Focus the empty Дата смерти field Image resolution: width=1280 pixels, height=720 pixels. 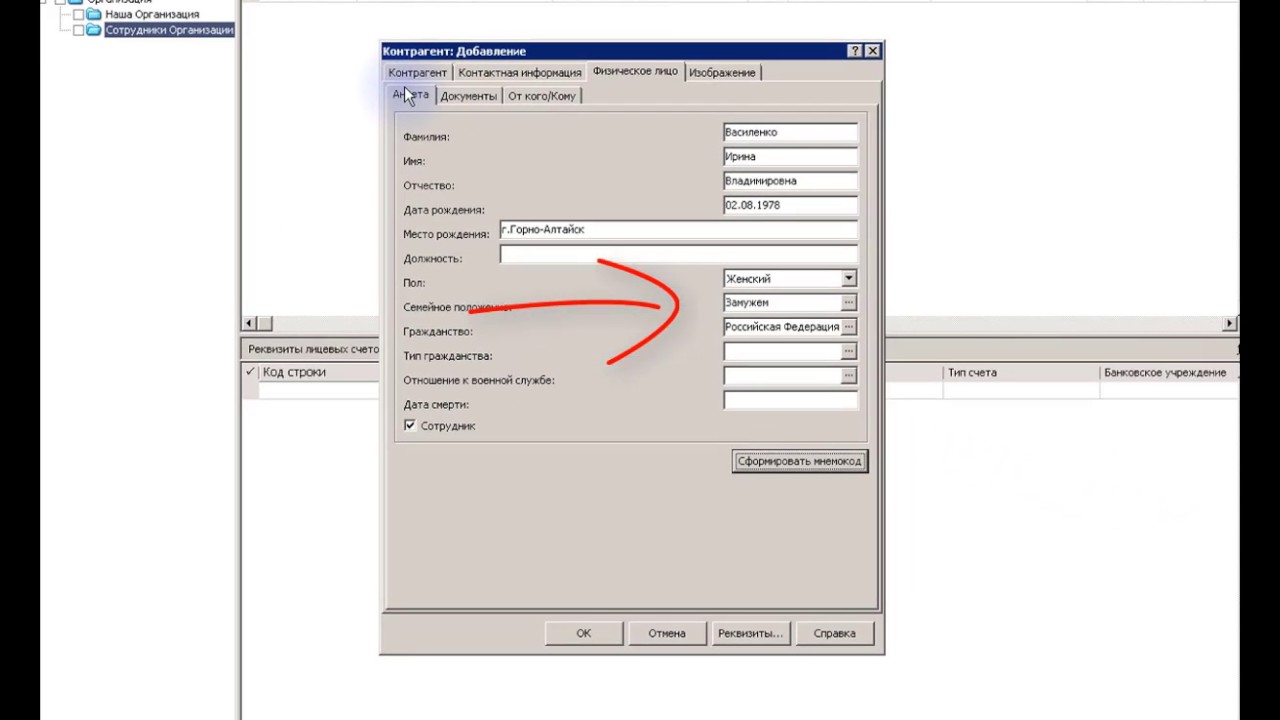tap(790, 400)
